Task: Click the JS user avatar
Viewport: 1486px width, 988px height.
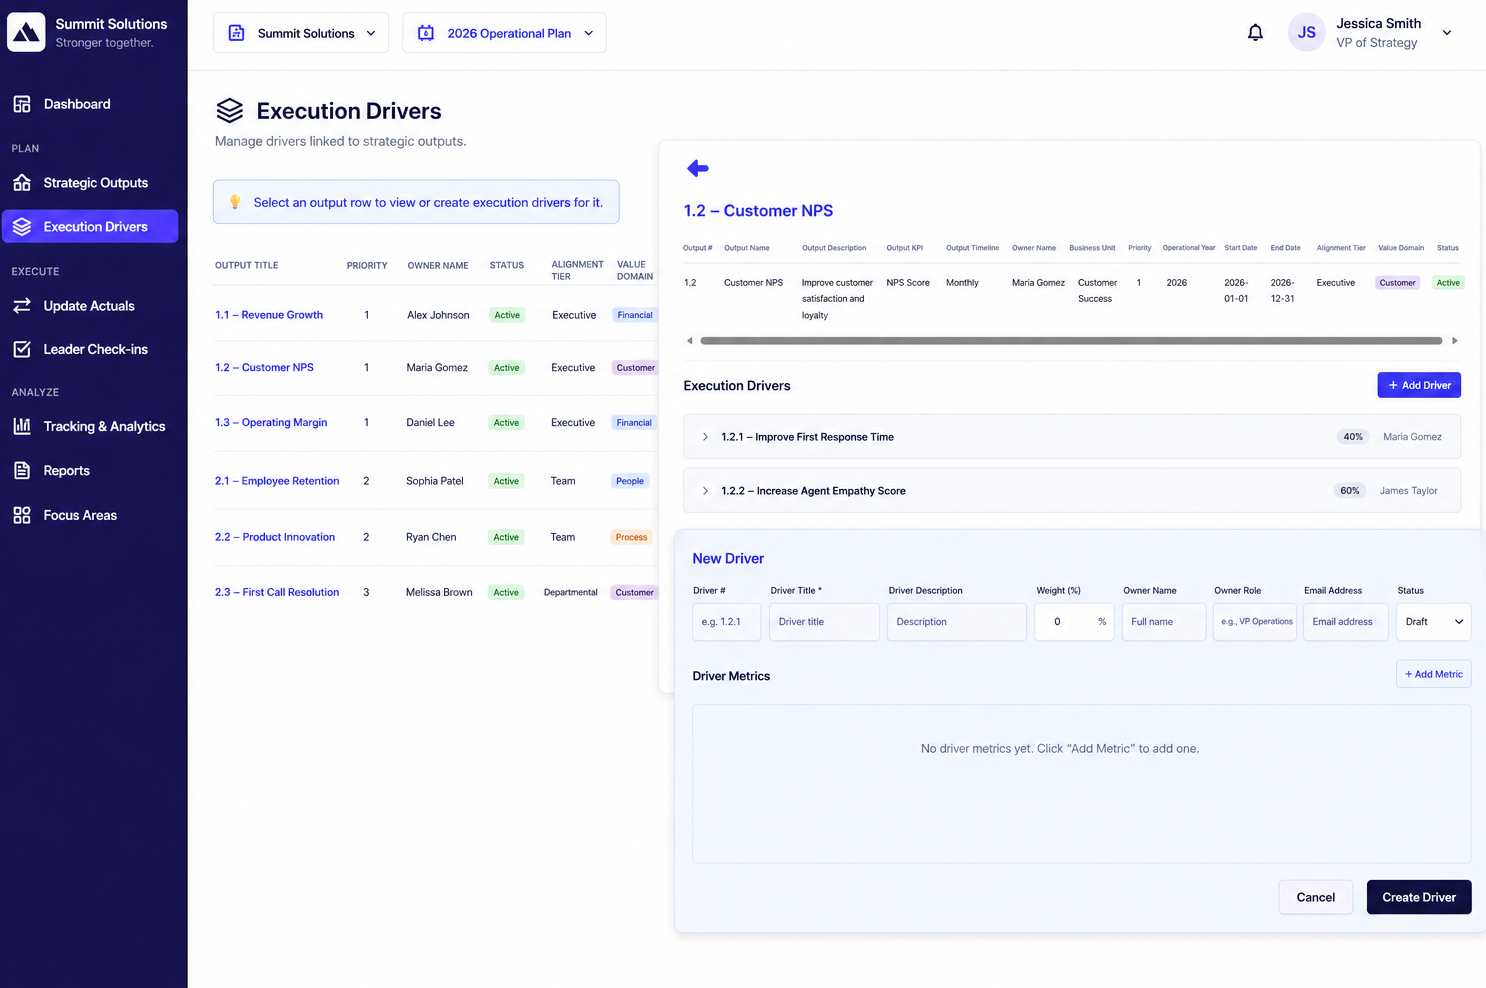Action: 1306,33
